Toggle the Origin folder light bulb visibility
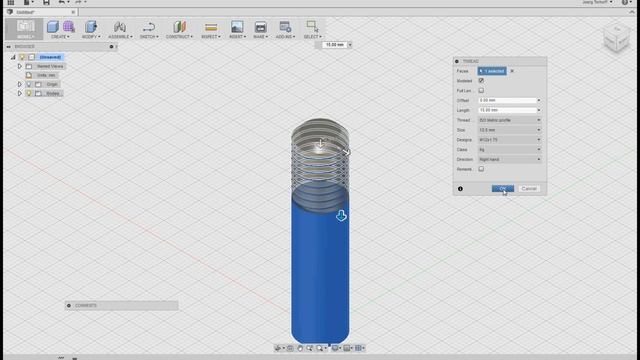 (29, 84)
